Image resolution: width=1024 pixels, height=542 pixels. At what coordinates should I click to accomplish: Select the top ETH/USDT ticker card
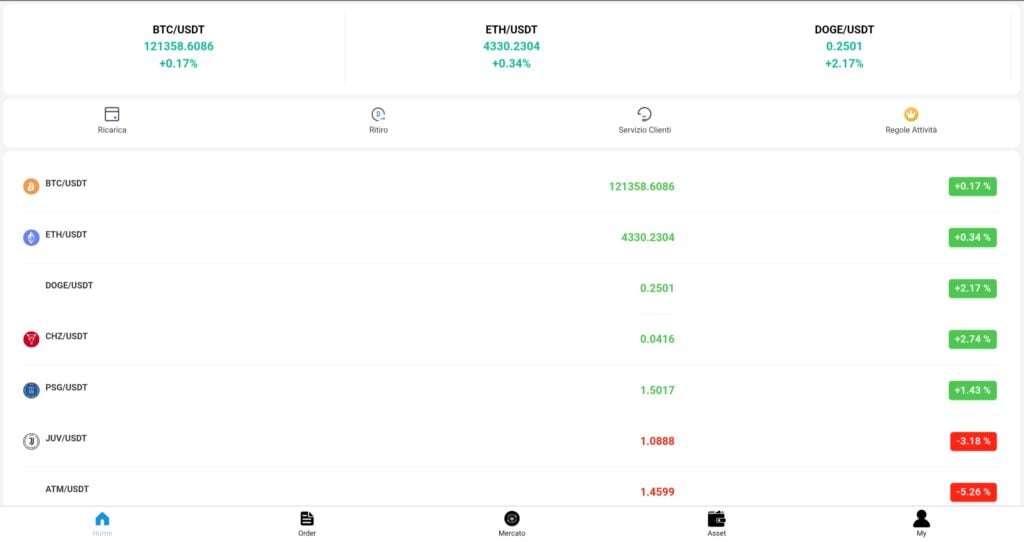point(511,46)
